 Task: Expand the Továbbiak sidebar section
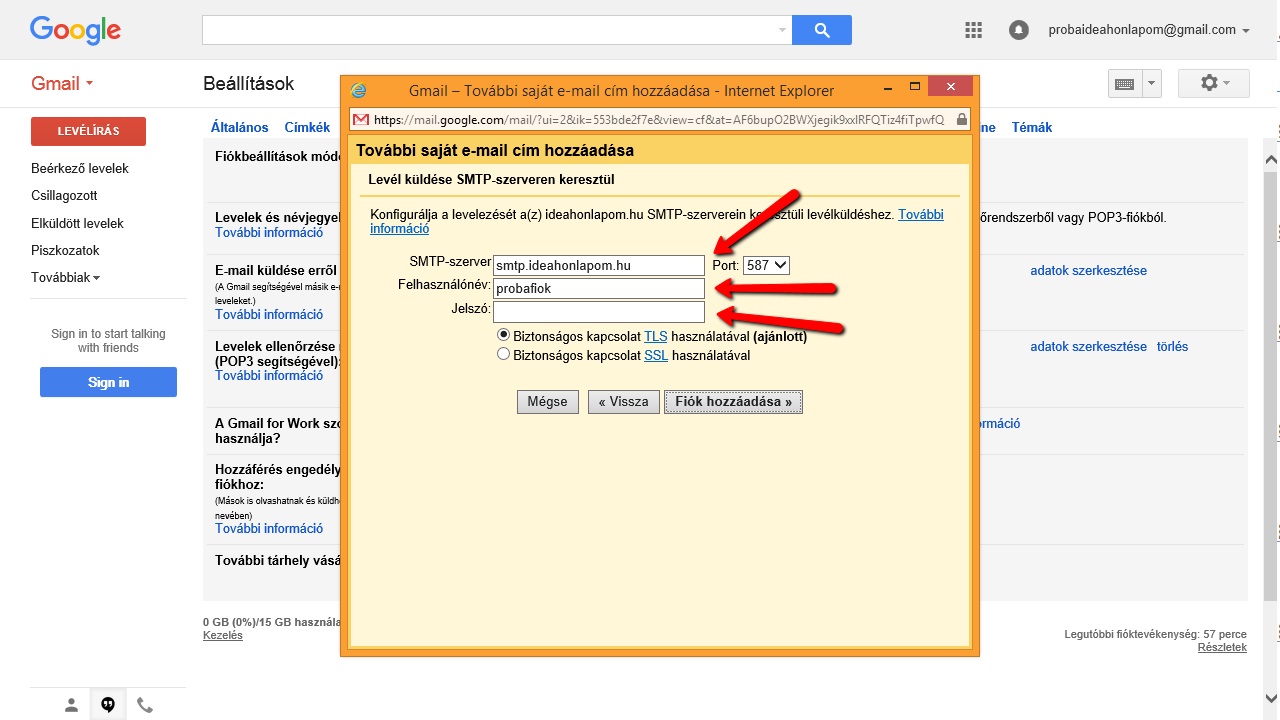tap(65, 277)
